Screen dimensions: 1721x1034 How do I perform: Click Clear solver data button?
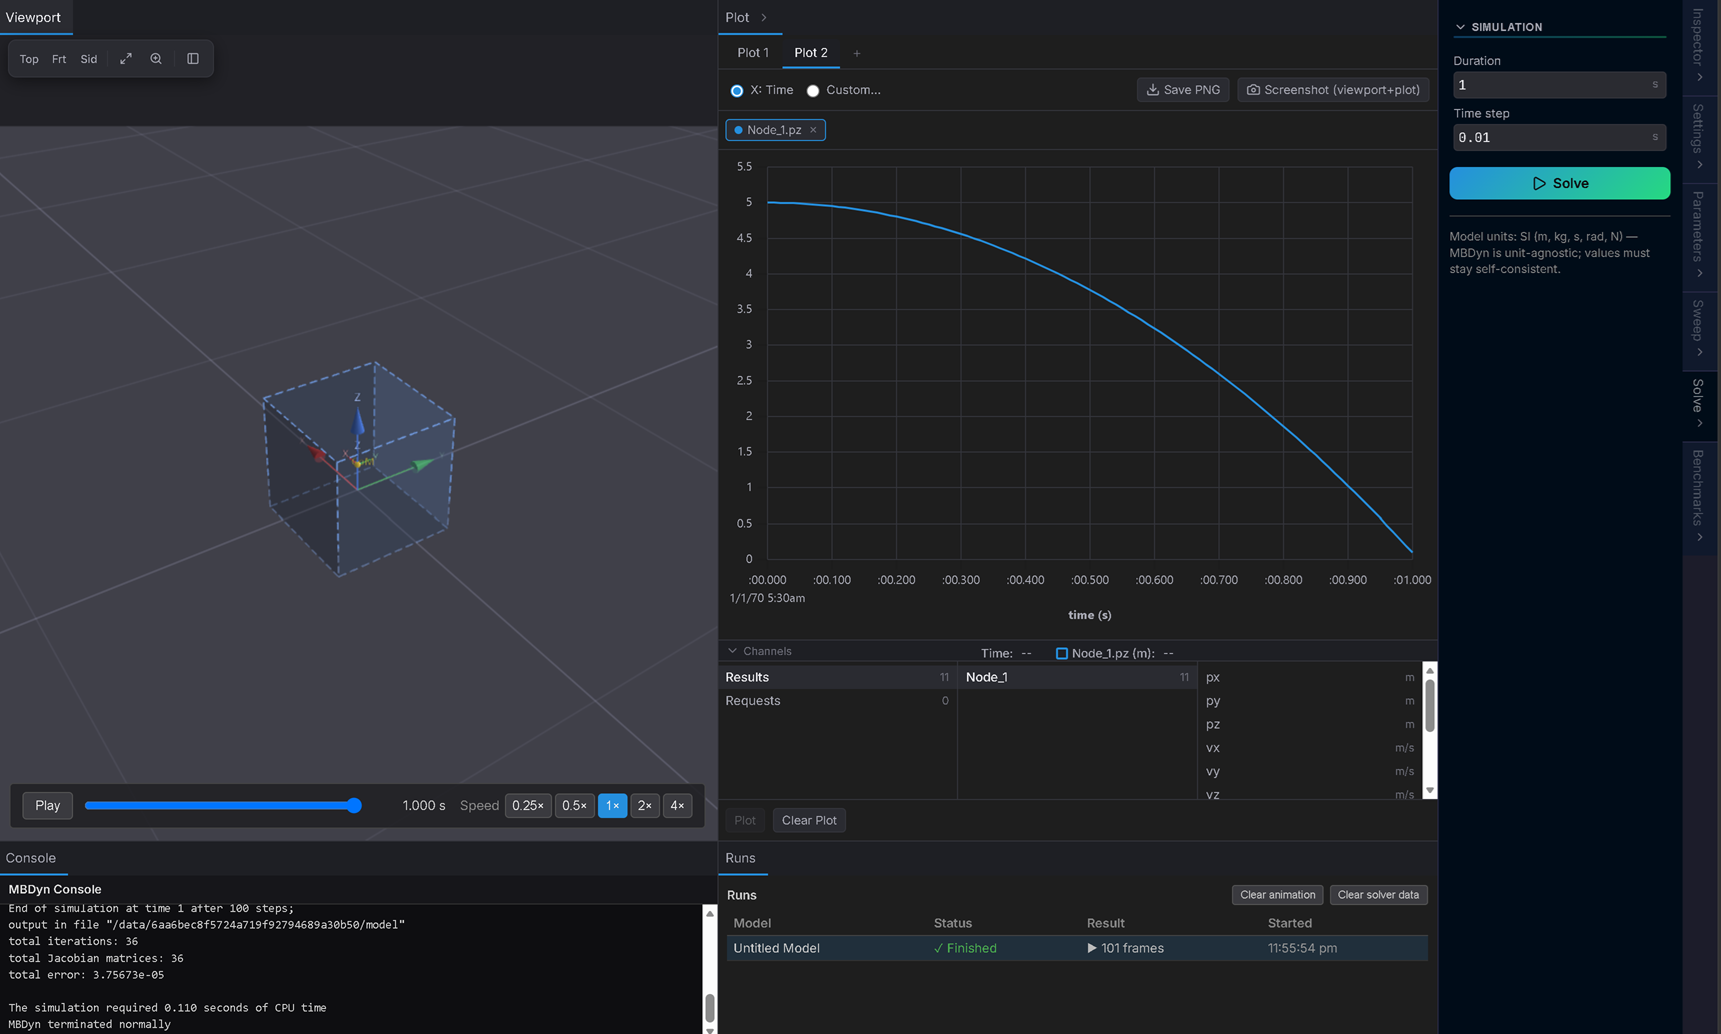pyautogui.click(x=1378, y=895)
